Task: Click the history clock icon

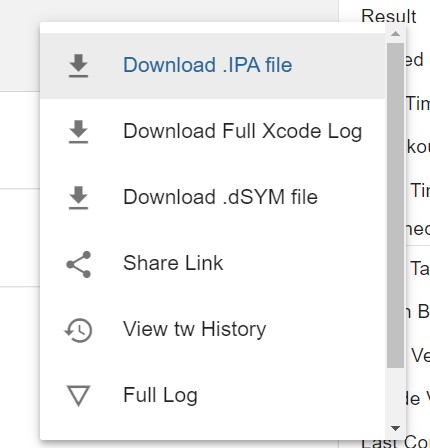Action: (78, 330)
